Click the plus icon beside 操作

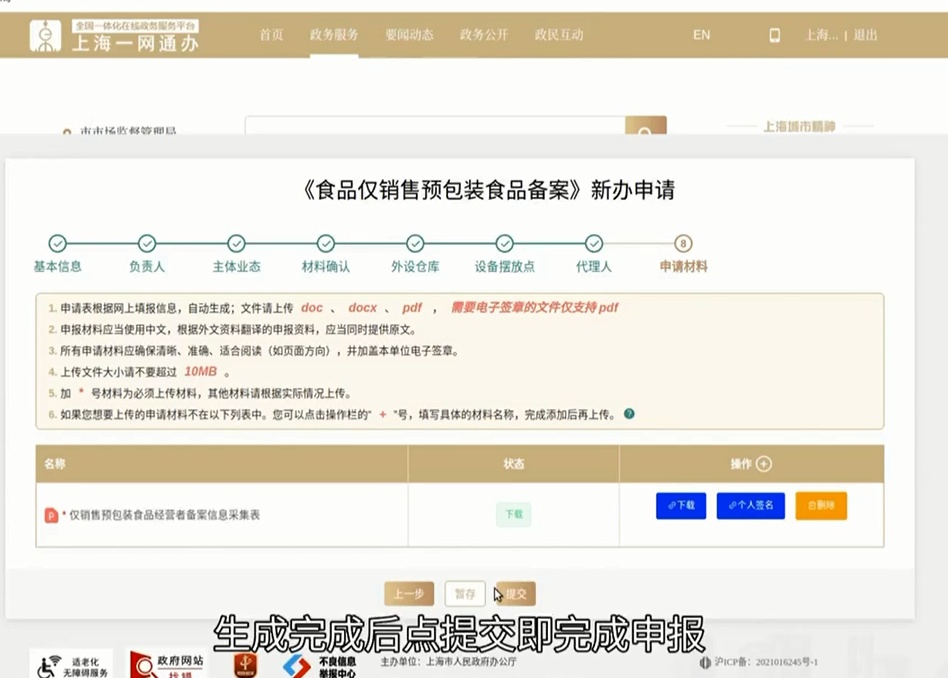click(764, 464)
